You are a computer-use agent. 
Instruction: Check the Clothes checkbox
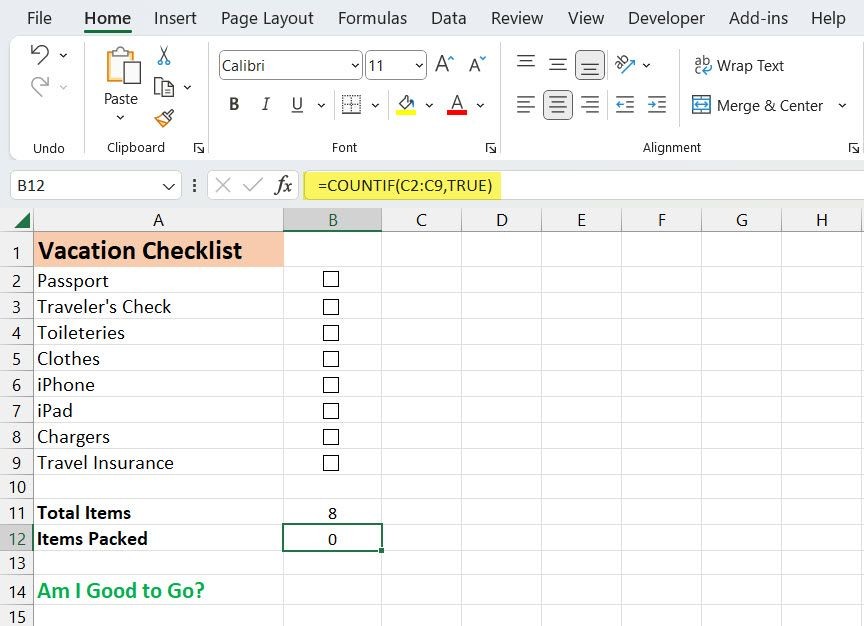pyautogui.click(x=331, y=359)
